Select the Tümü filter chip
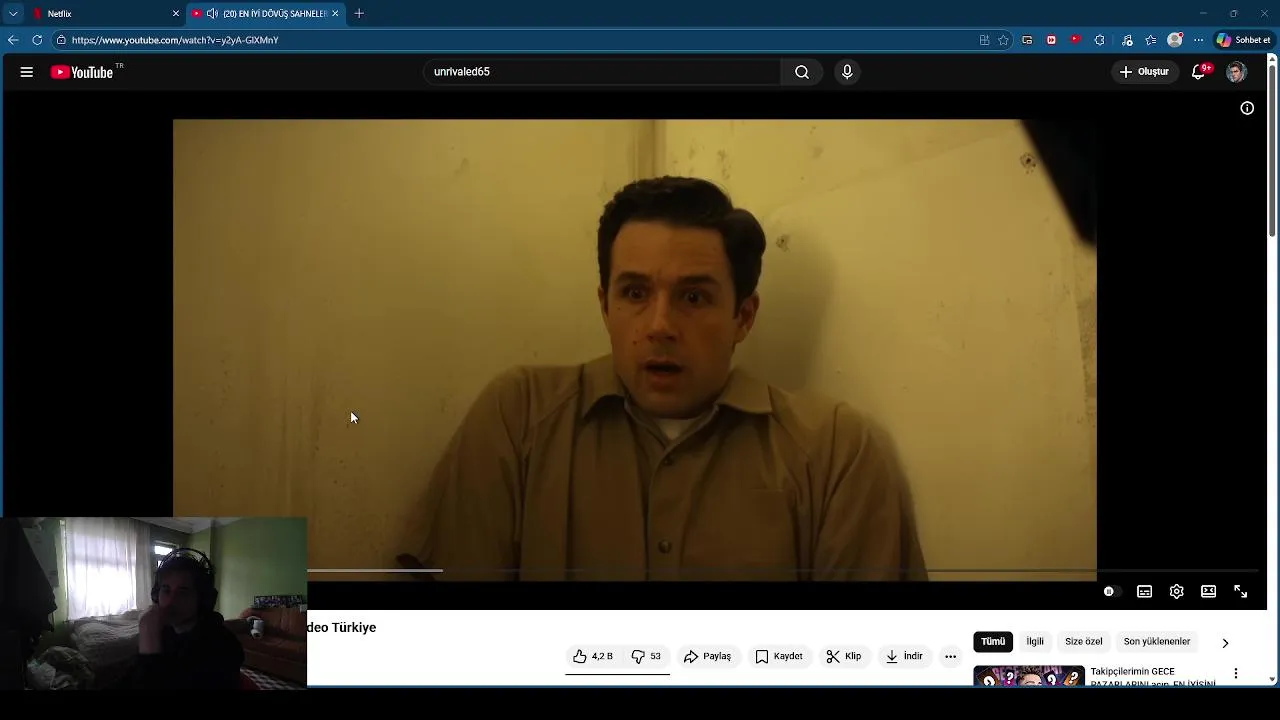Viewport: 1280px width, 720px height. coord(993,642)
